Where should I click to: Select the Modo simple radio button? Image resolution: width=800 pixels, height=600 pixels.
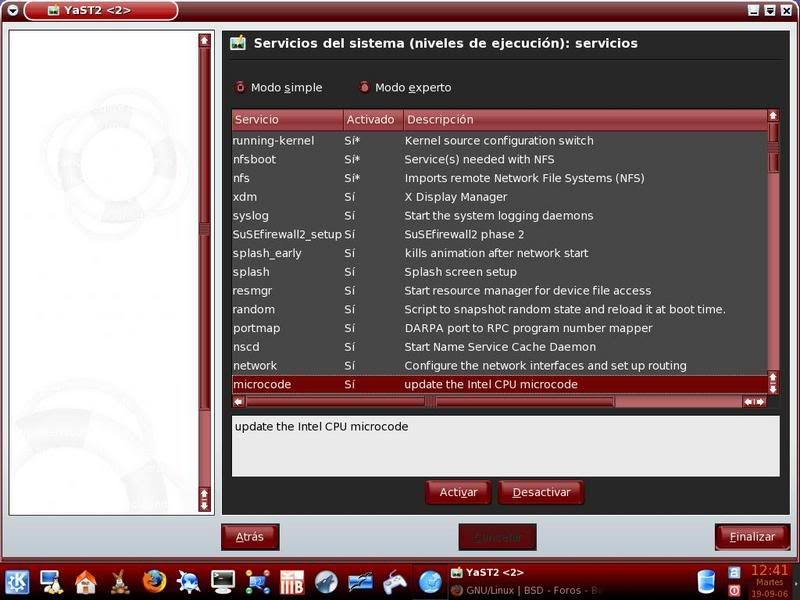(x=240, y=87)
